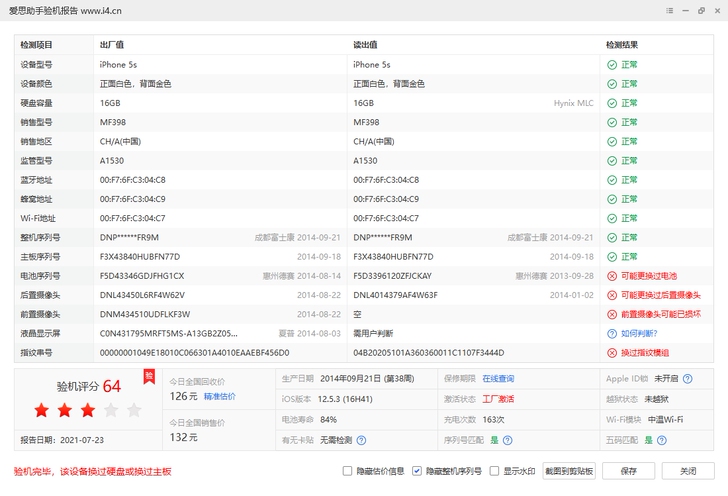Click the 出厂值 column header

112,45
